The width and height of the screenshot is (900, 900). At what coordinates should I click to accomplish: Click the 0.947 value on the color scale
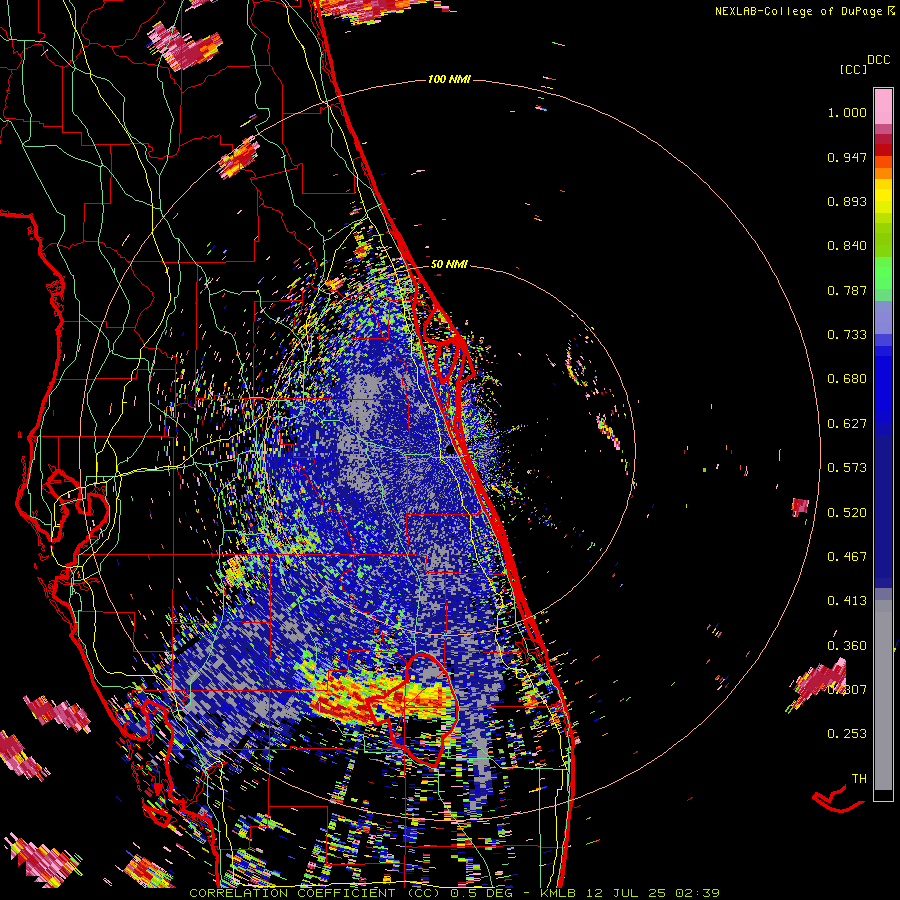pyautogui.click(x=847, y=157)
